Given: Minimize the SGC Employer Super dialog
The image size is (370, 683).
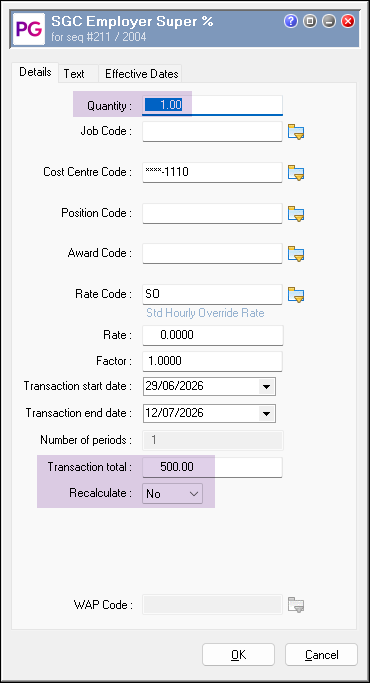Looking at the screenshot, I should [x=329, y=21].
